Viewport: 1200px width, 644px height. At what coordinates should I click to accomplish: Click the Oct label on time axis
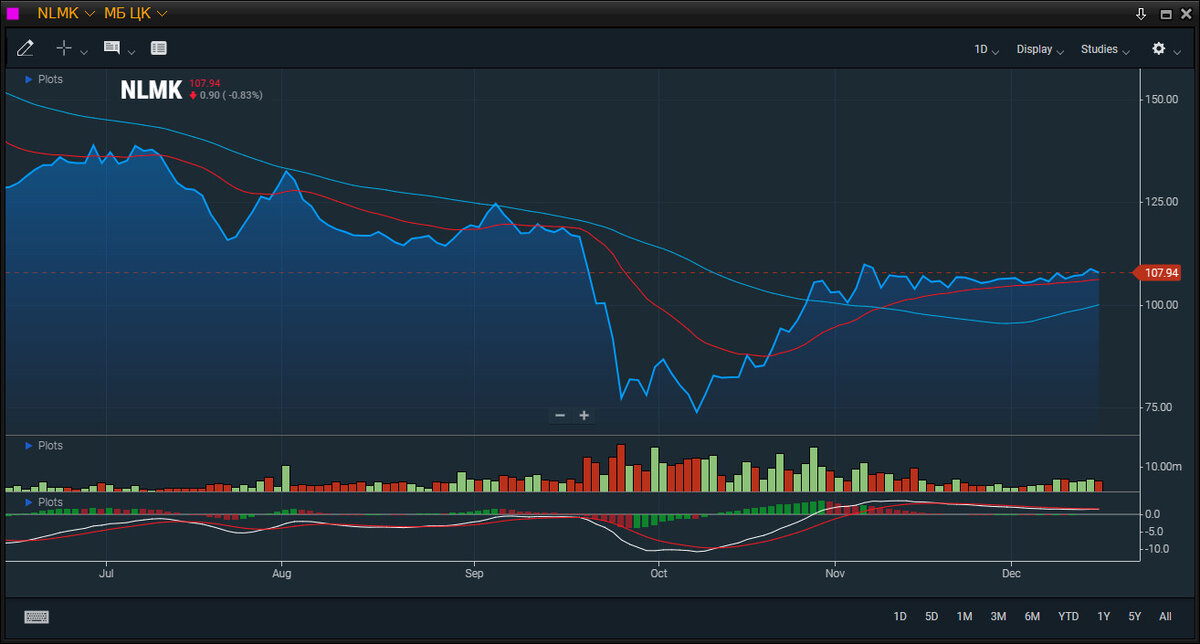pos(658,575)
